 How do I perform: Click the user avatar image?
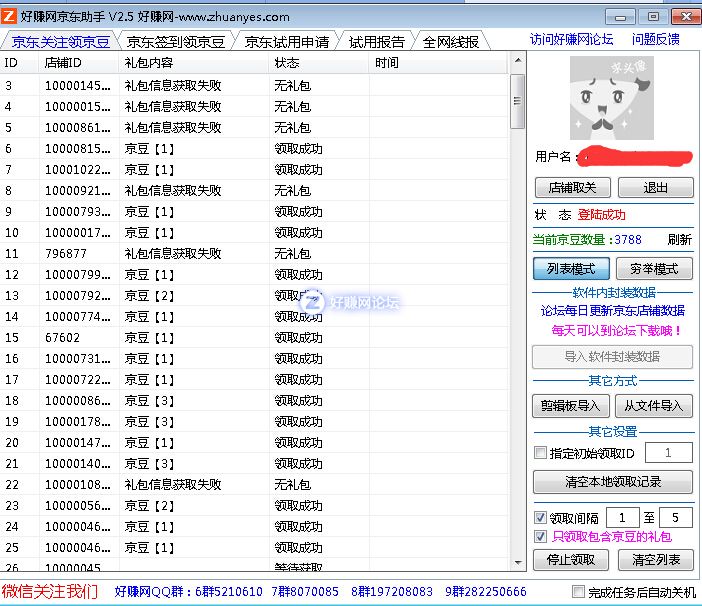pyautogui.click(x=612, y=98)
